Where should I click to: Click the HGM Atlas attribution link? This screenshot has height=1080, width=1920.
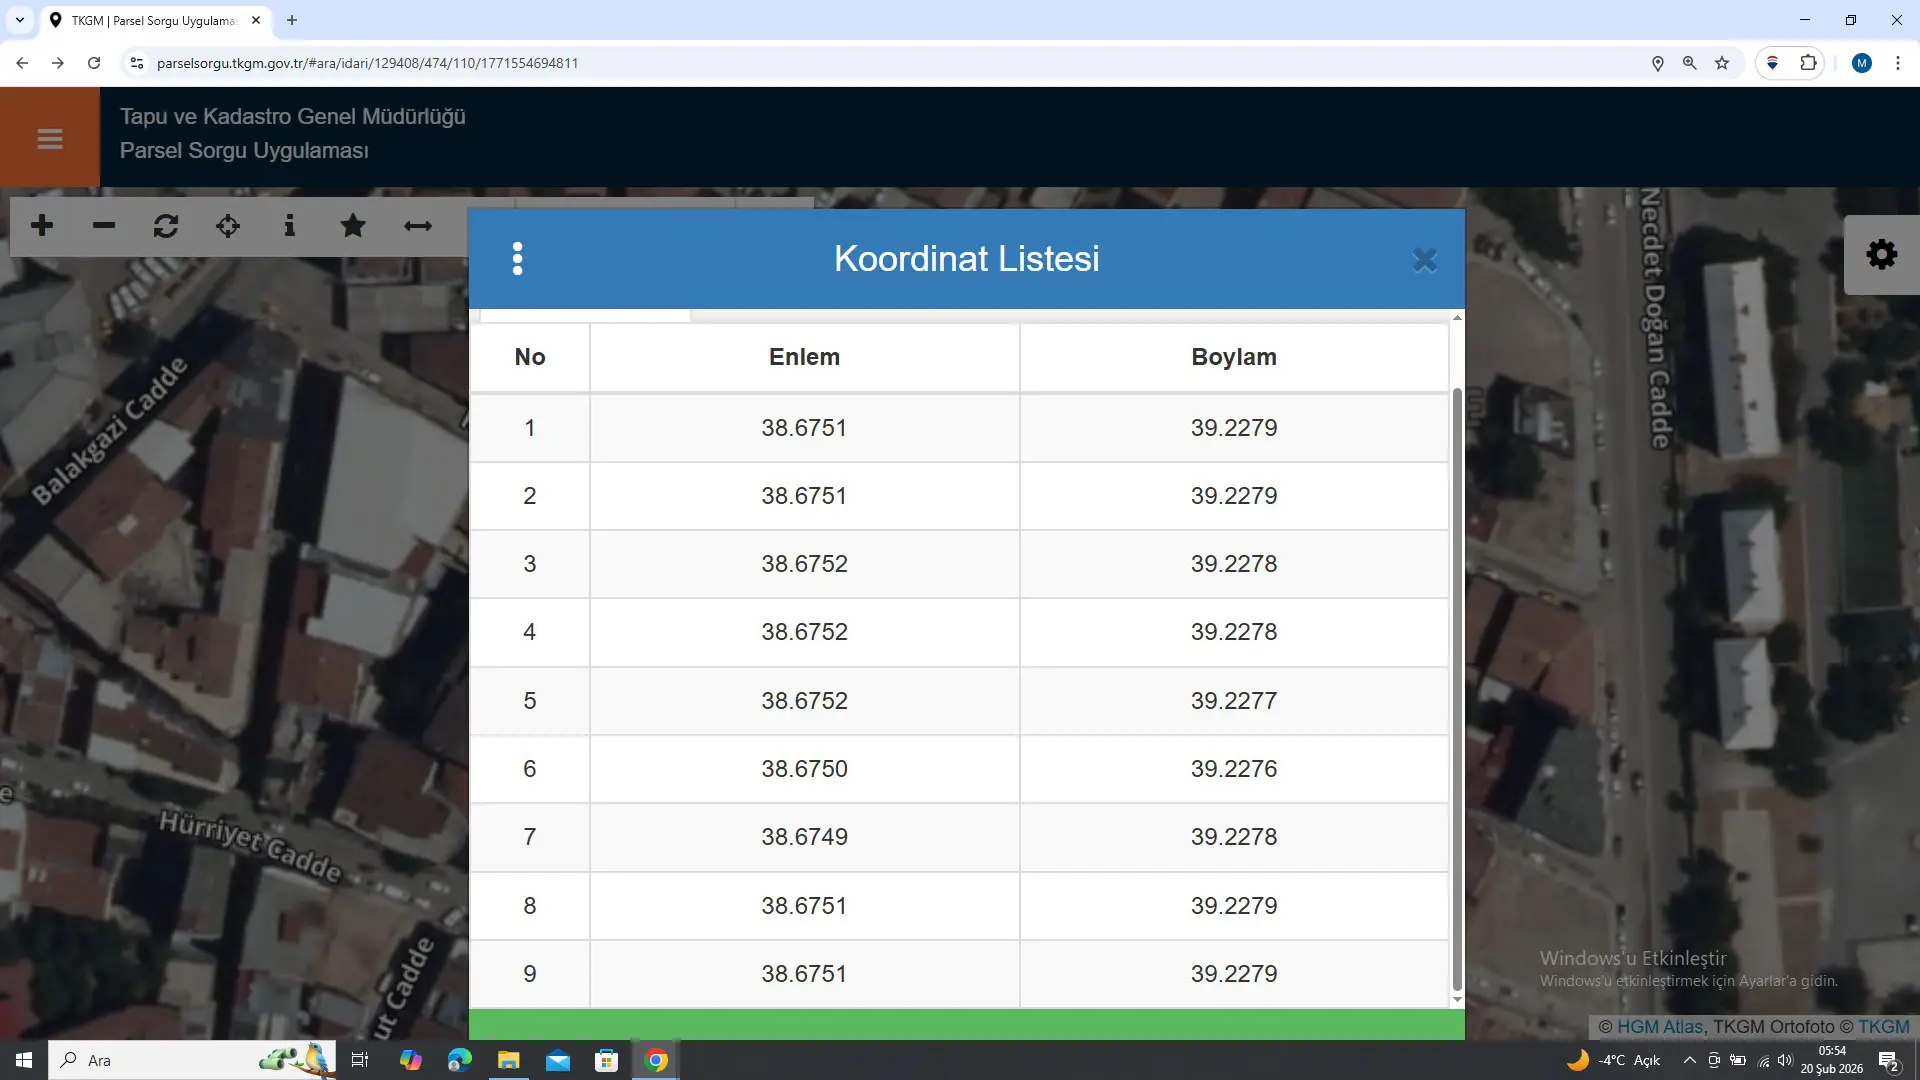[1660, 1027]
